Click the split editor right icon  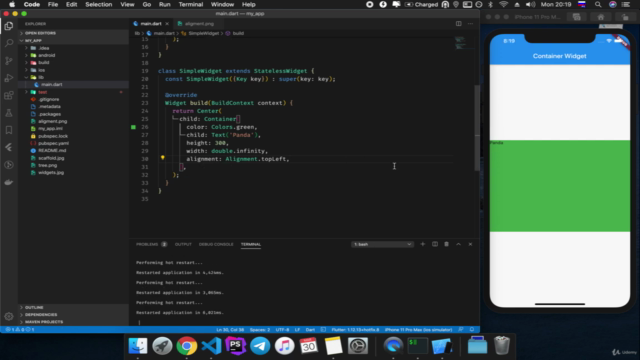click(458, 24)
